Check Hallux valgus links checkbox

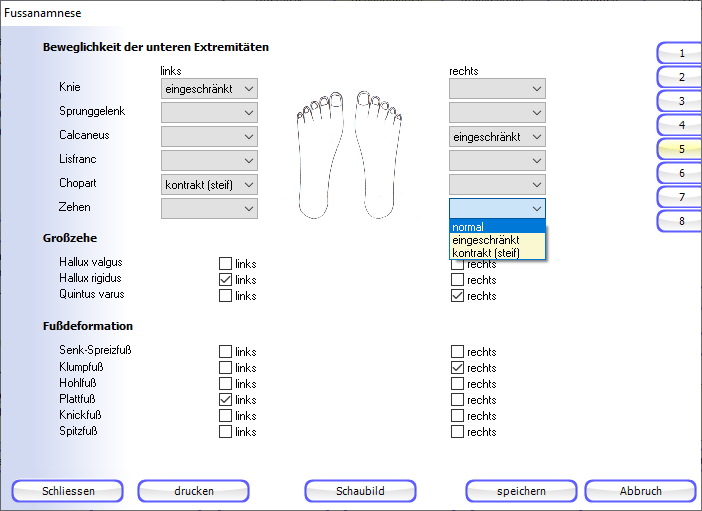point(225,264)
